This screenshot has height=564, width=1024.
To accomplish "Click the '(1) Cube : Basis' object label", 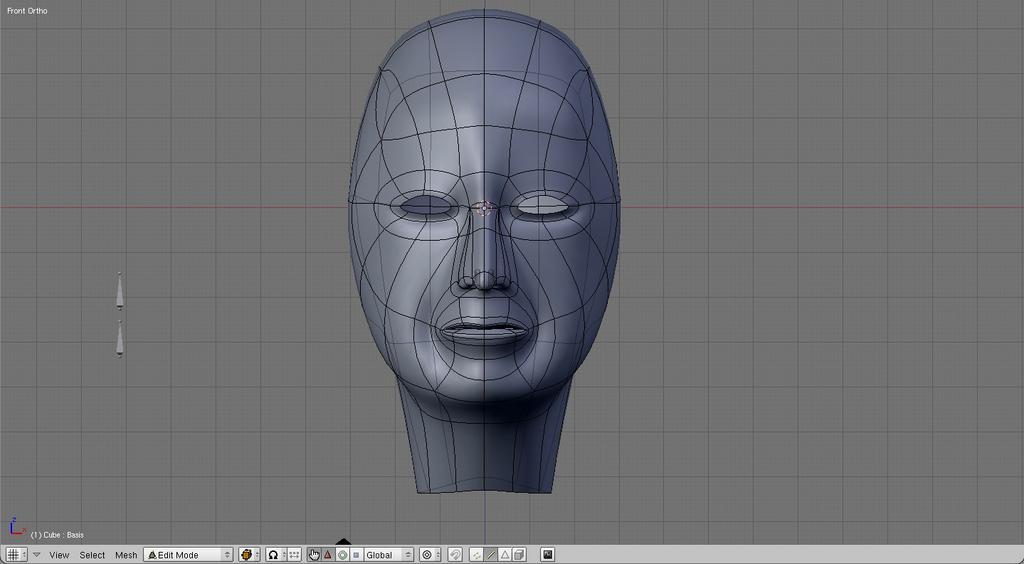I will pos(57,535).
